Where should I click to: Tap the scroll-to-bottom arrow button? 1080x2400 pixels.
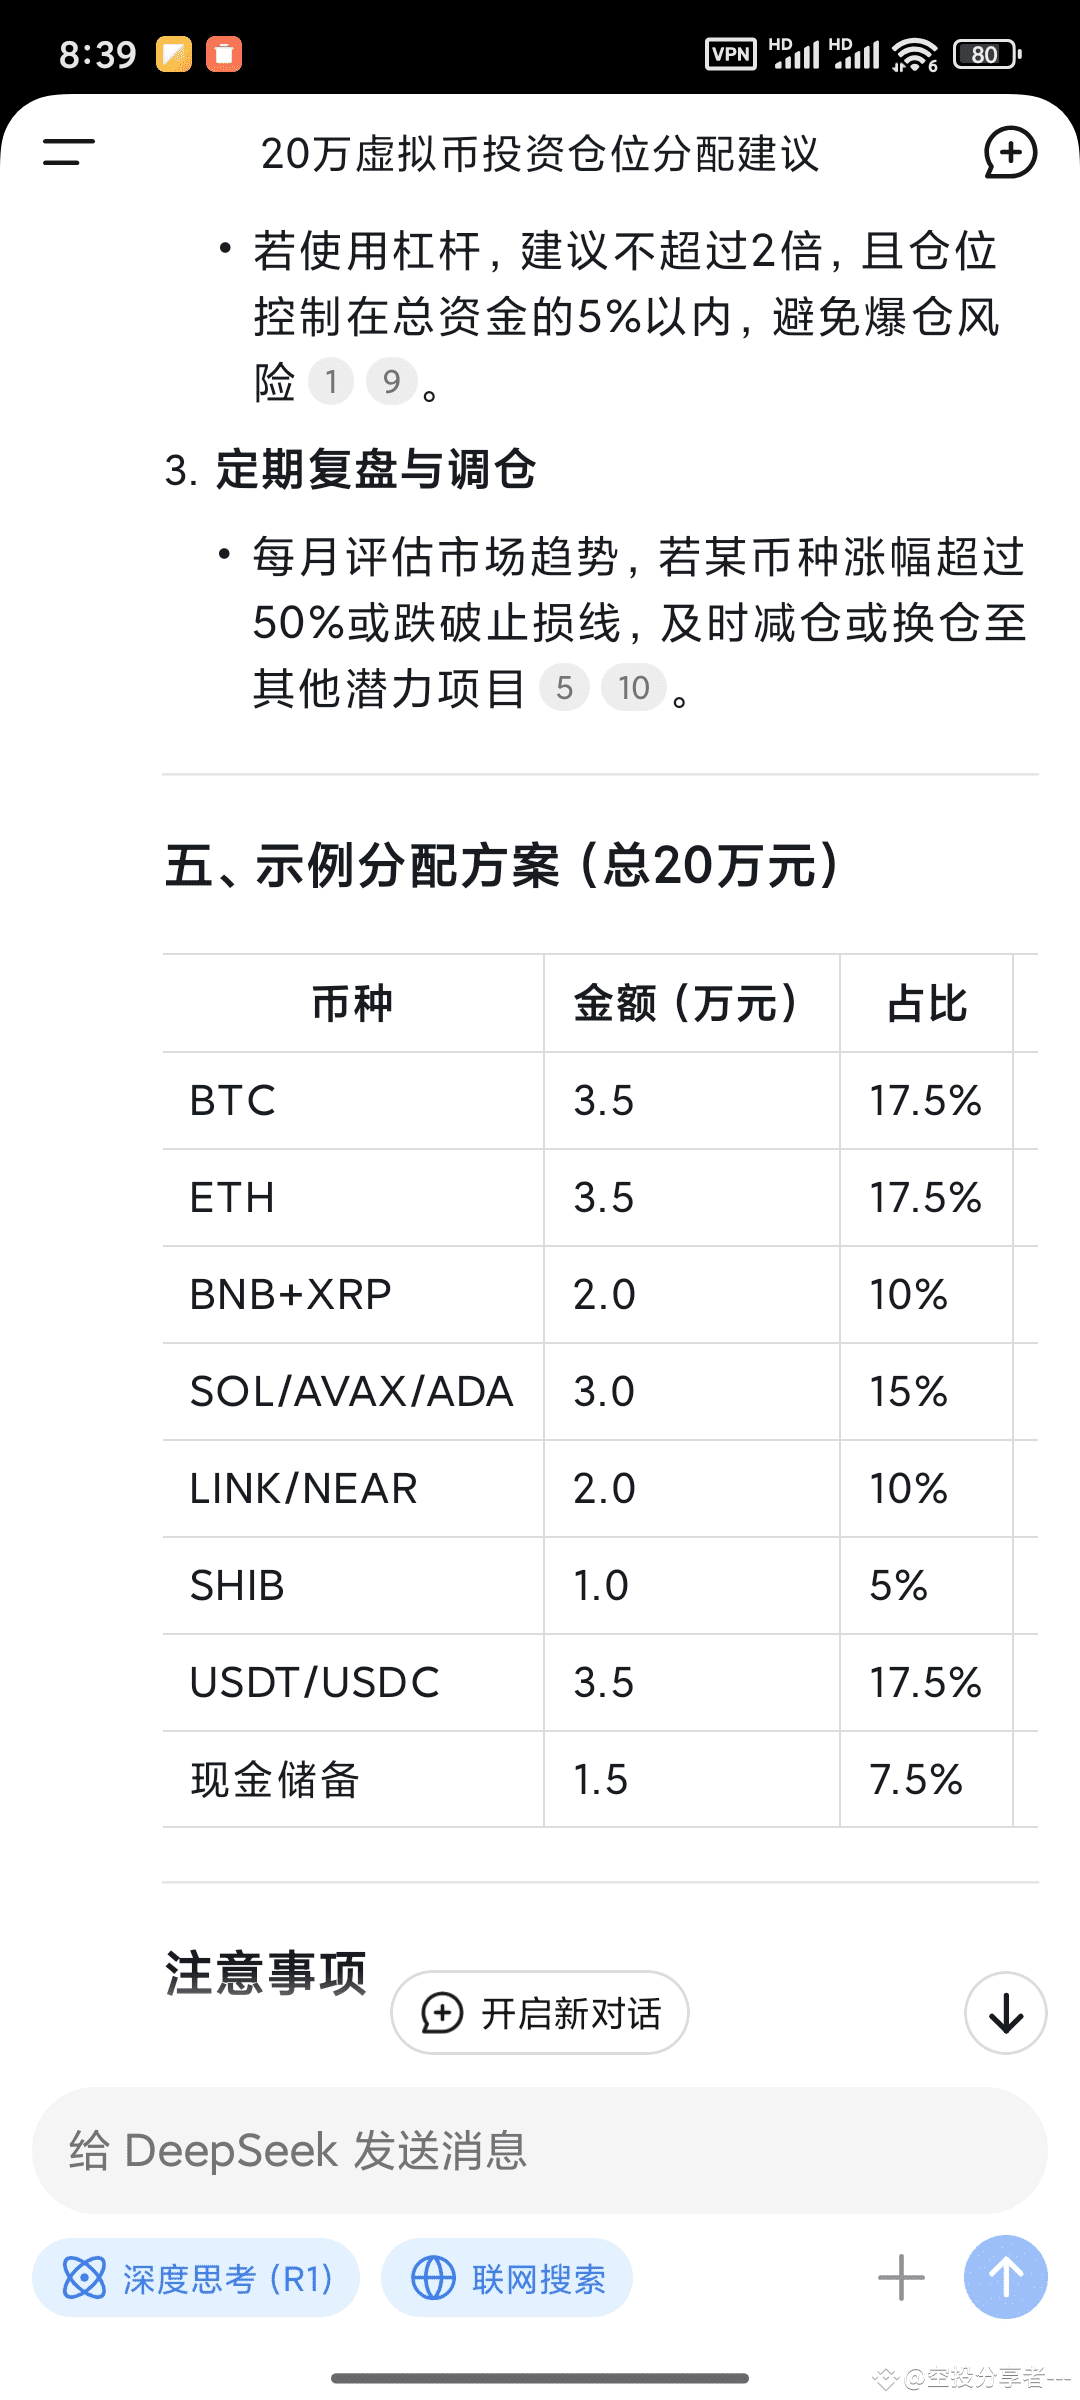1005,2012
